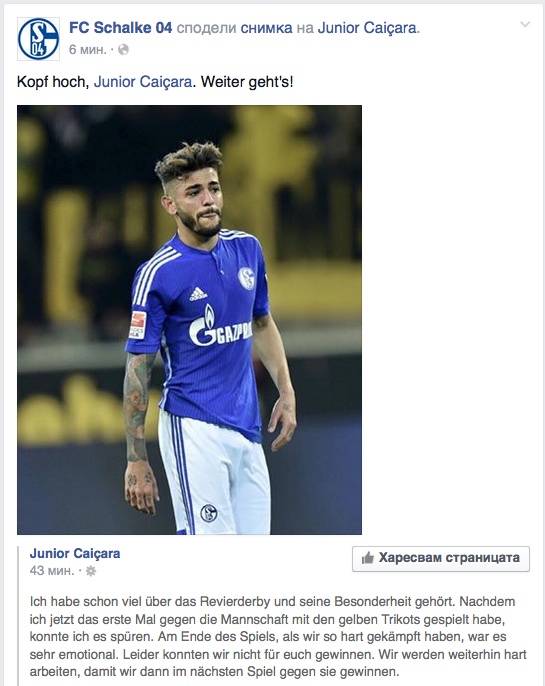
Task: Open Junior Caiçara name in shared post
Action: (x=75, y=553)
